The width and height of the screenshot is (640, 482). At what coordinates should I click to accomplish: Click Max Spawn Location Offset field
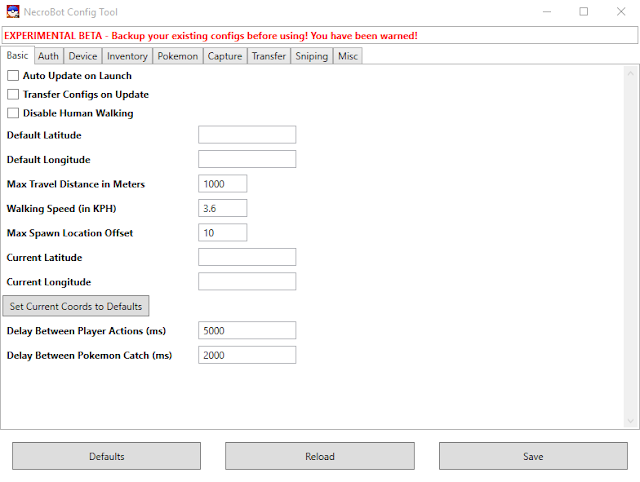click(x=222, y=233)
